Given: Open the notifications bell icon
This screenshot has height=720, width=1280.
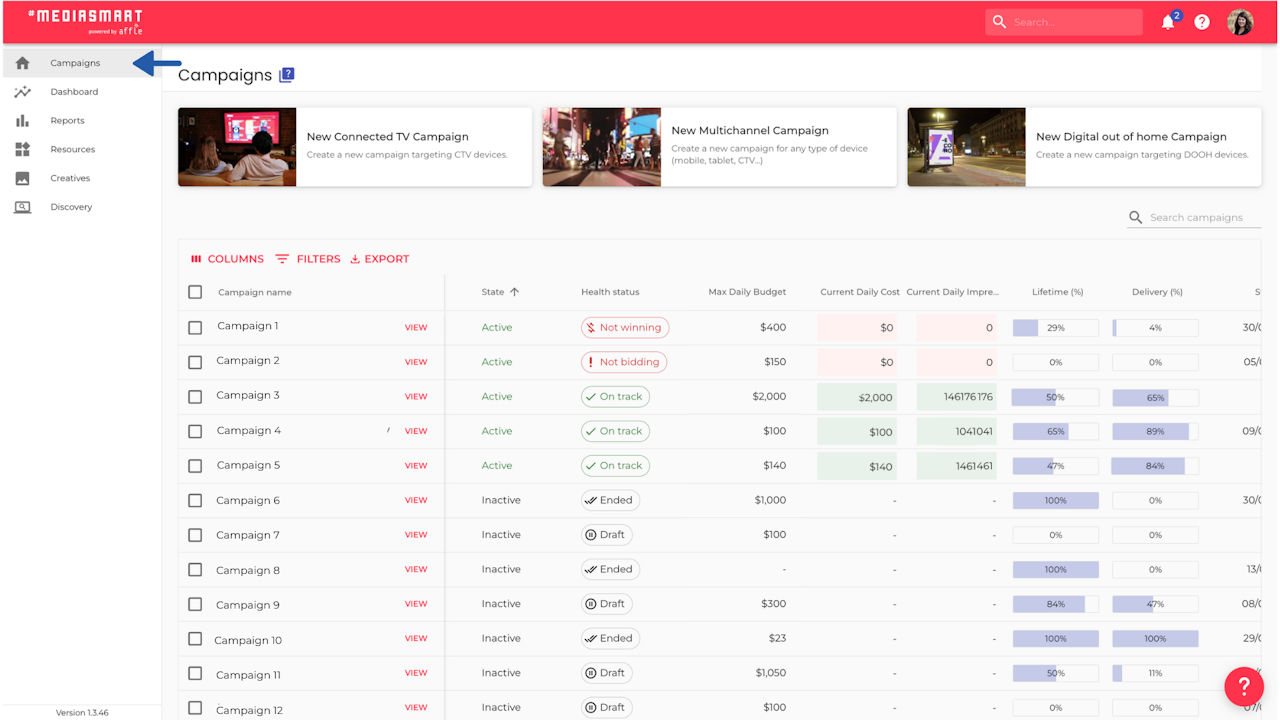Looking at the screenshot, I should coord(1168,22).
